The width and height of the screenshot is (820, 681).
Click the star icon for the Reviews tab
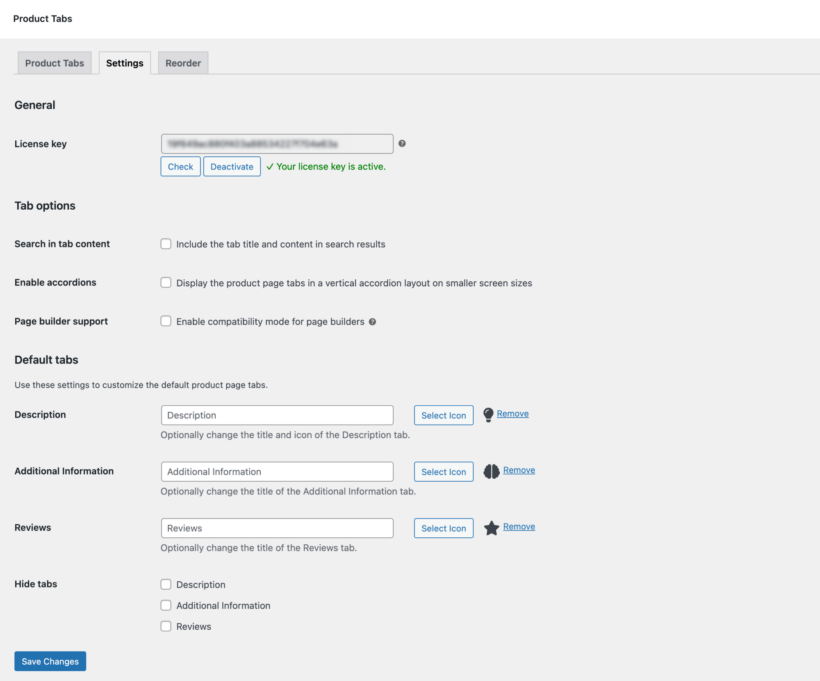tap(490, 527)
